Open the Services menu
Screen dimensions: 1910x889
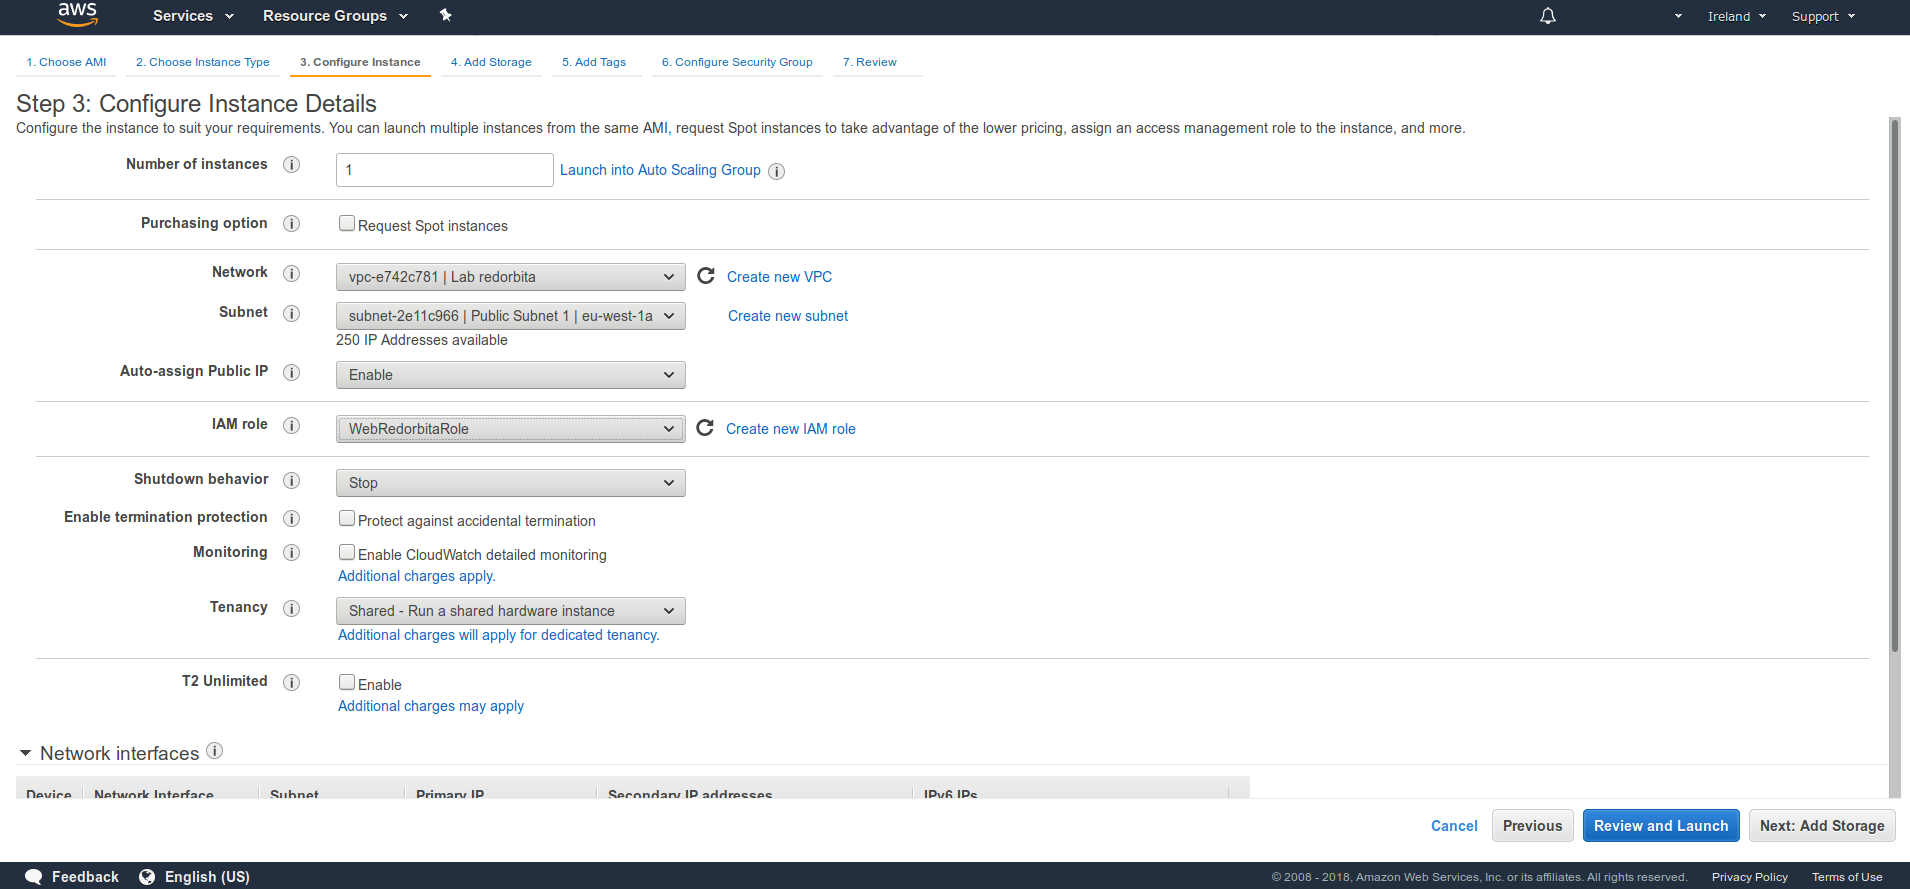point(193,16)
